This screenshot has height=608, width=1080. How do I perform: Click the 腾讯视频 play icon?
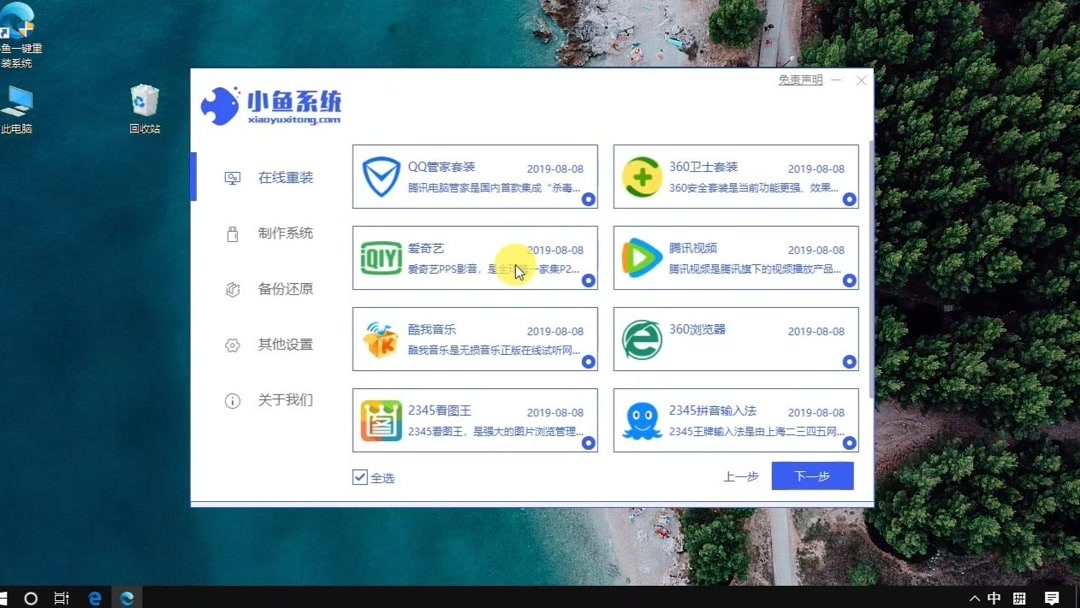click(641, 258)
